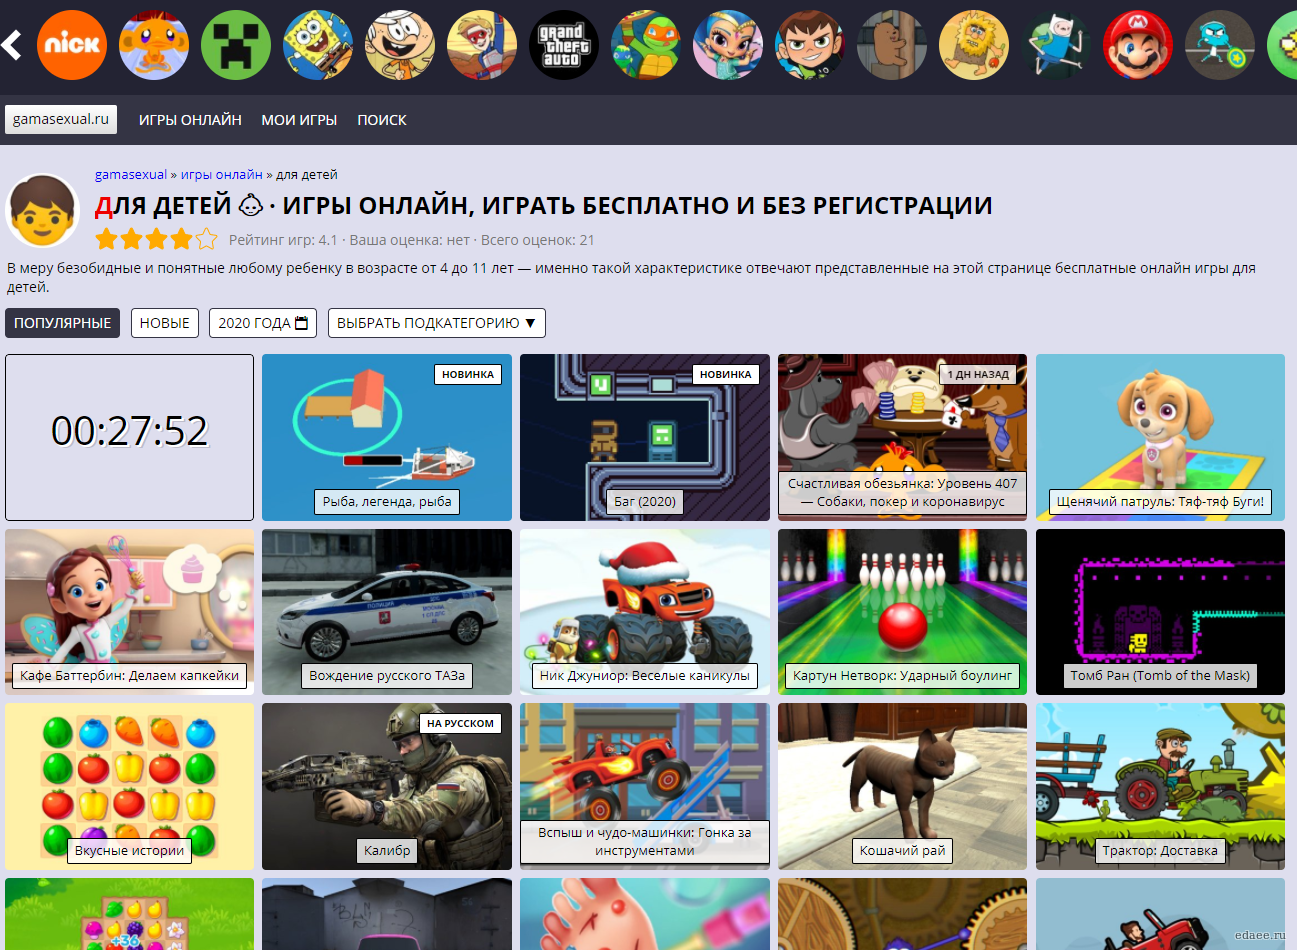Click the Всего оценок: 21 text
Viewport: 1297px width, 950px height.
[538, 240]
